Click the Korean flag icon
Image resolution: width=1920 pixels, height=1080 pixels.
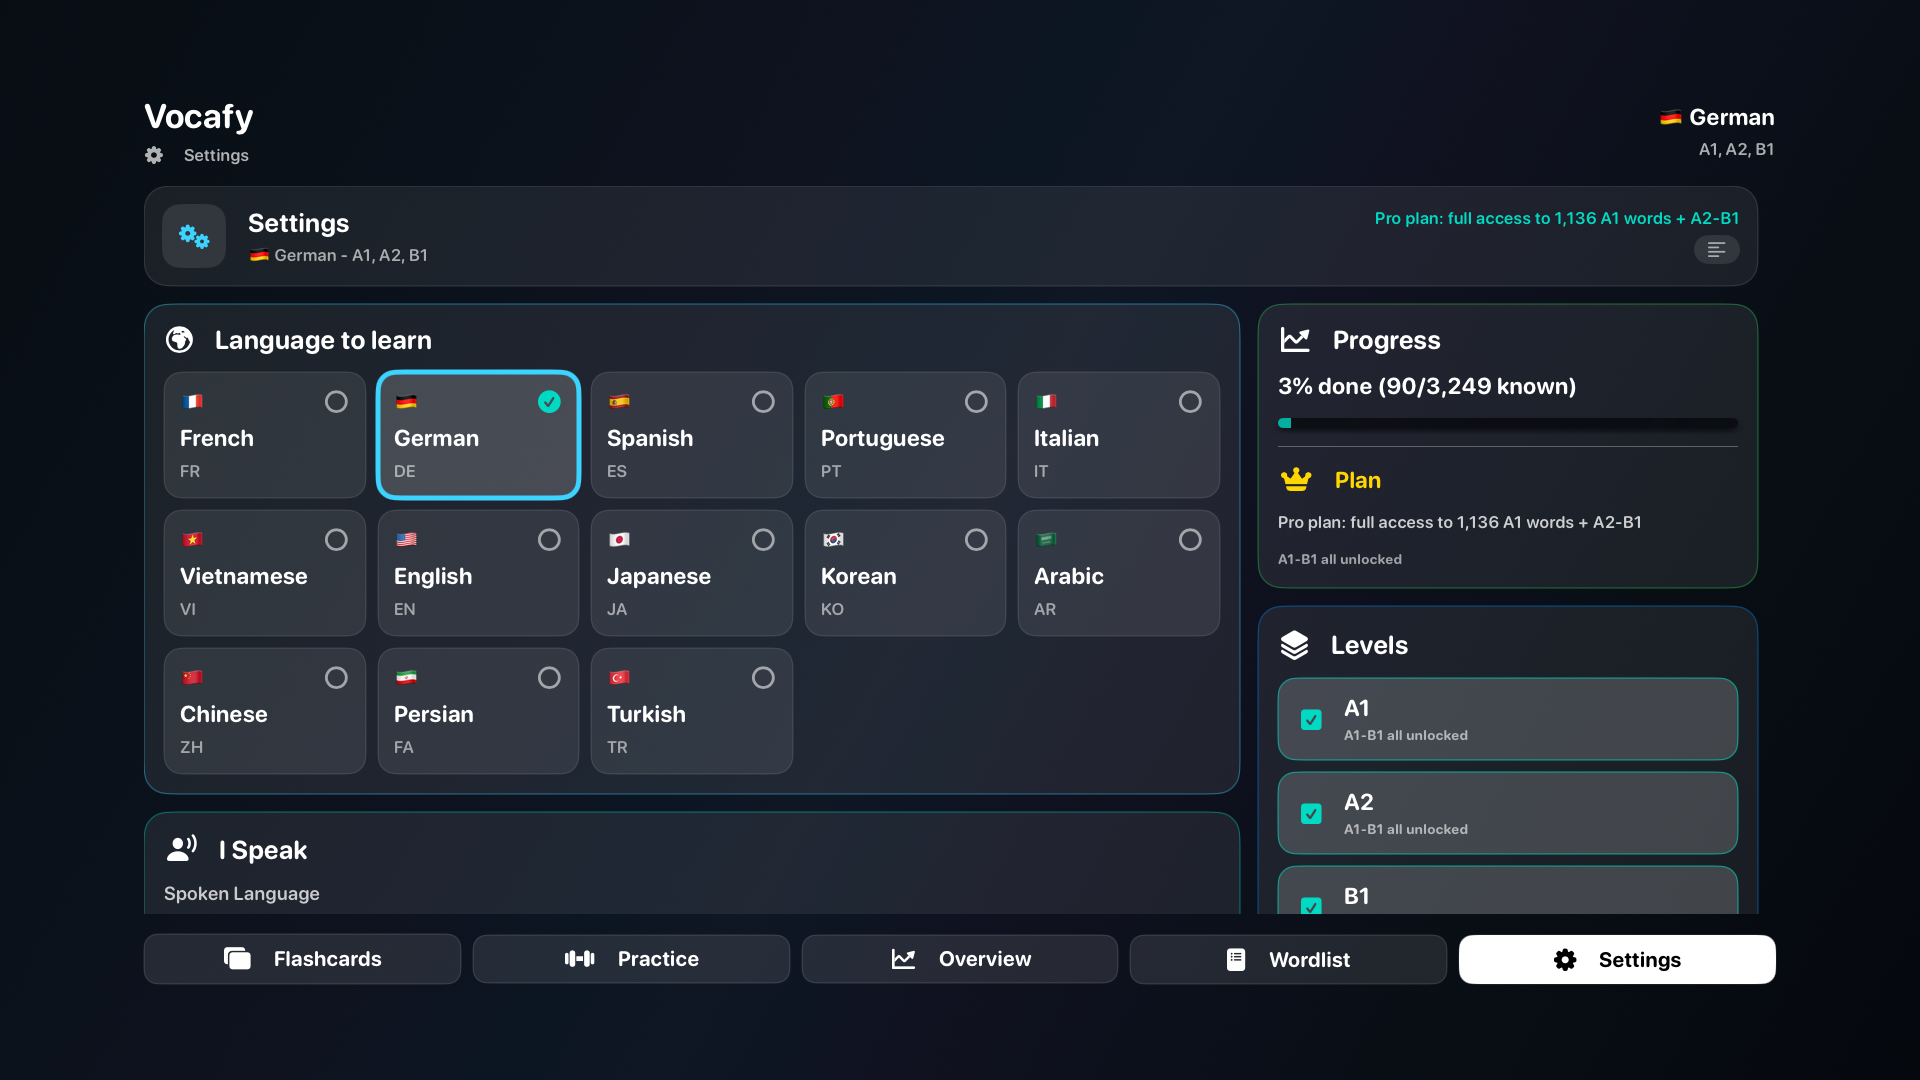click(833, 539)
